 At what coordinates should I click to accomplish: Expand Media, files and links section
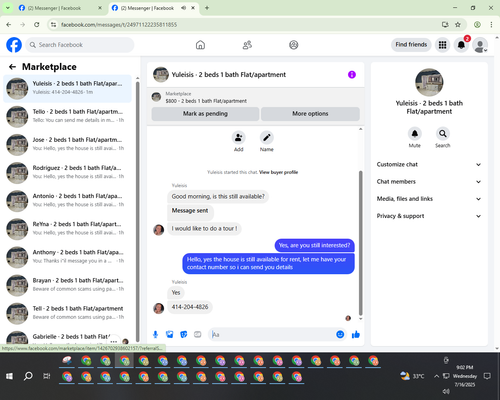click(x=429, y=199)
